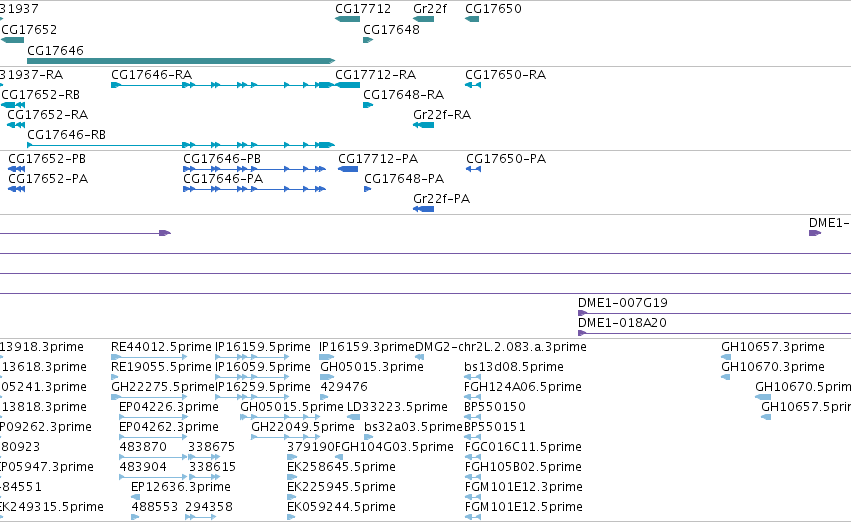851x522 pixels.
Task: Click EST bs32a03.5prime
Action: 369,437
